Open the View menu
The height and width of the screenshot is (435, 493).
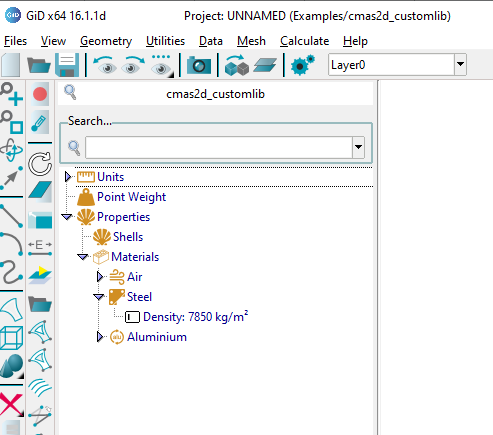(53, 41)
